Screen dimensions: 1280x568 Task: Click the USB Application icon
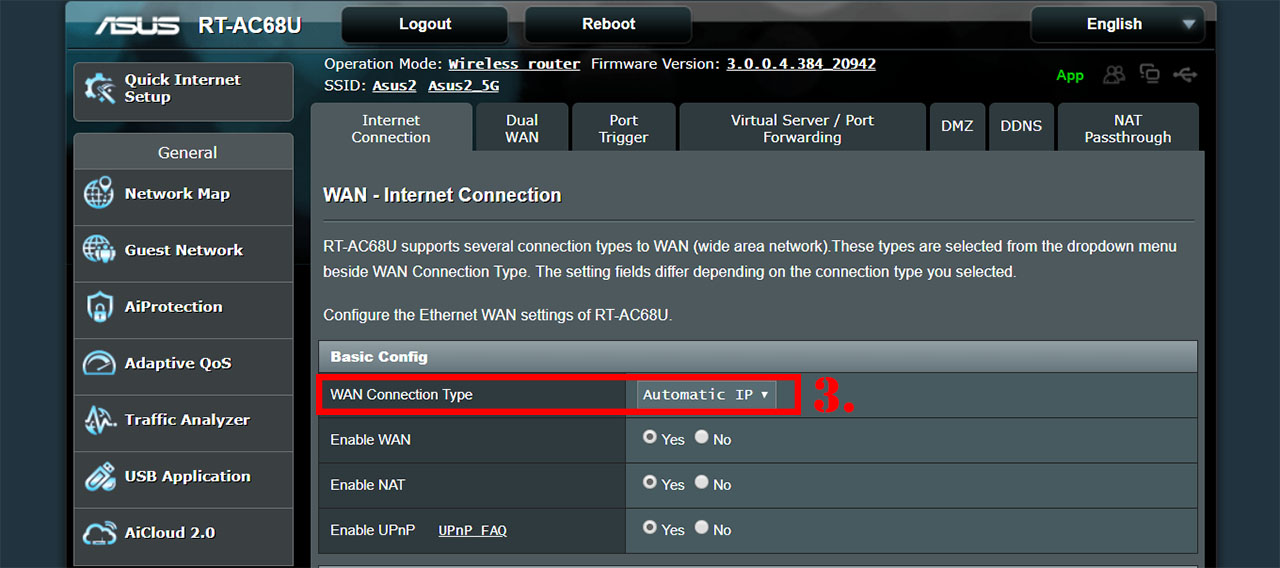coord(99,476)
